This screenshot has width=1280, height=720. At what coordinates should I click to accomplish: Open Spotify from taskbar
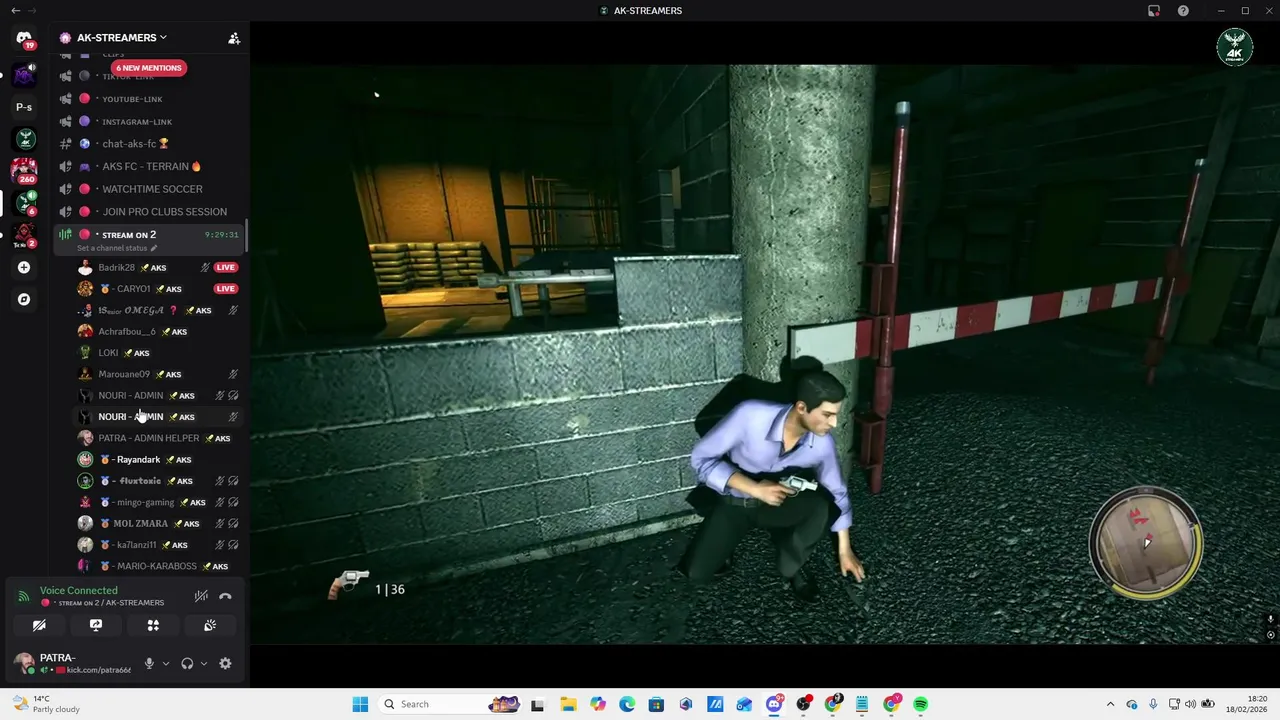click(921, 704)
